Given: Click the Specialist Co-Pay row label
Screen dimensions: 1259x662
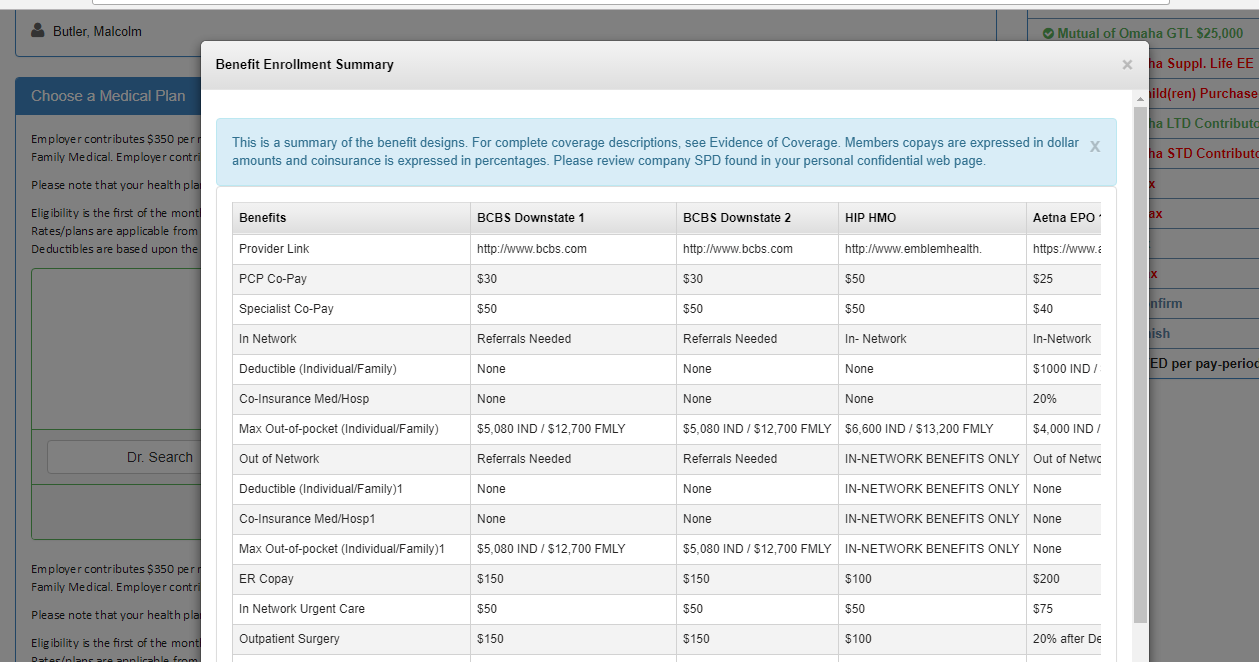Looking at the screenshot, I should (286, 309).
